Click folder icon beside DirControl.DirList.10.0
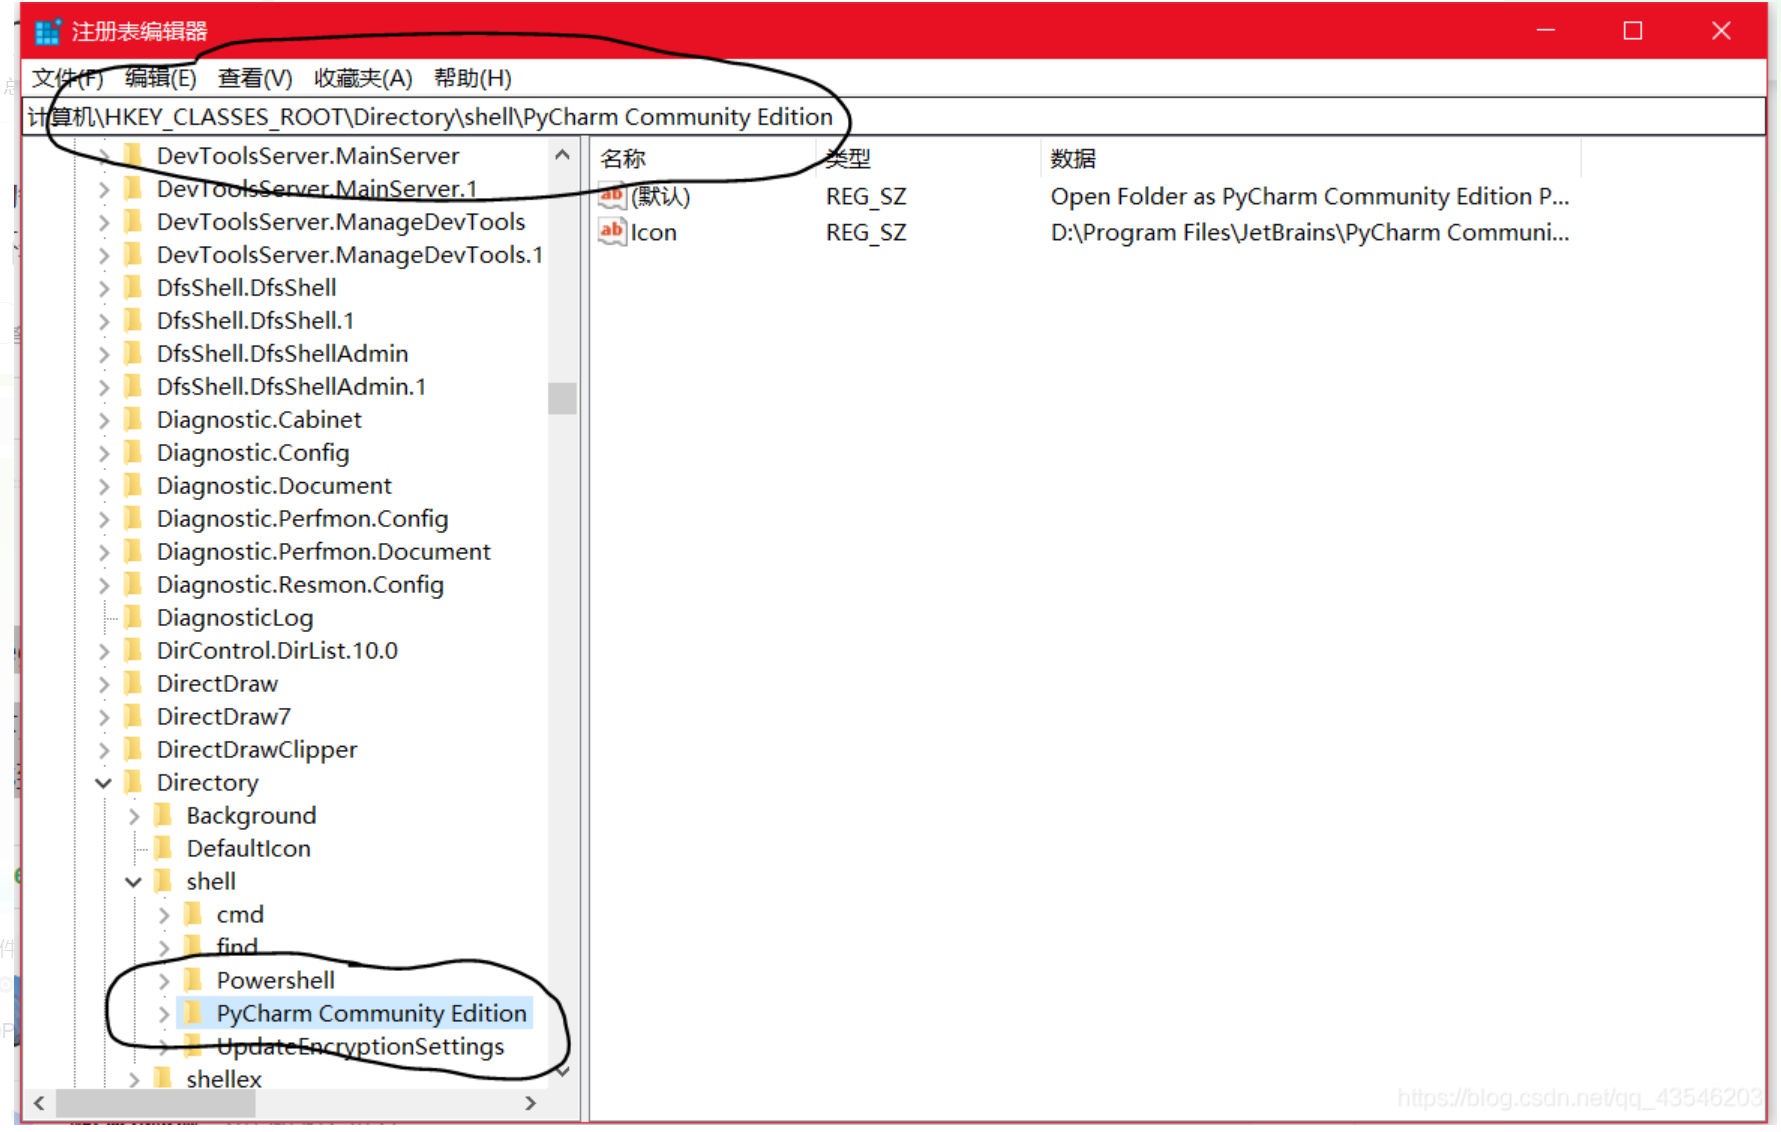1781x1132 pixels. 133,651
